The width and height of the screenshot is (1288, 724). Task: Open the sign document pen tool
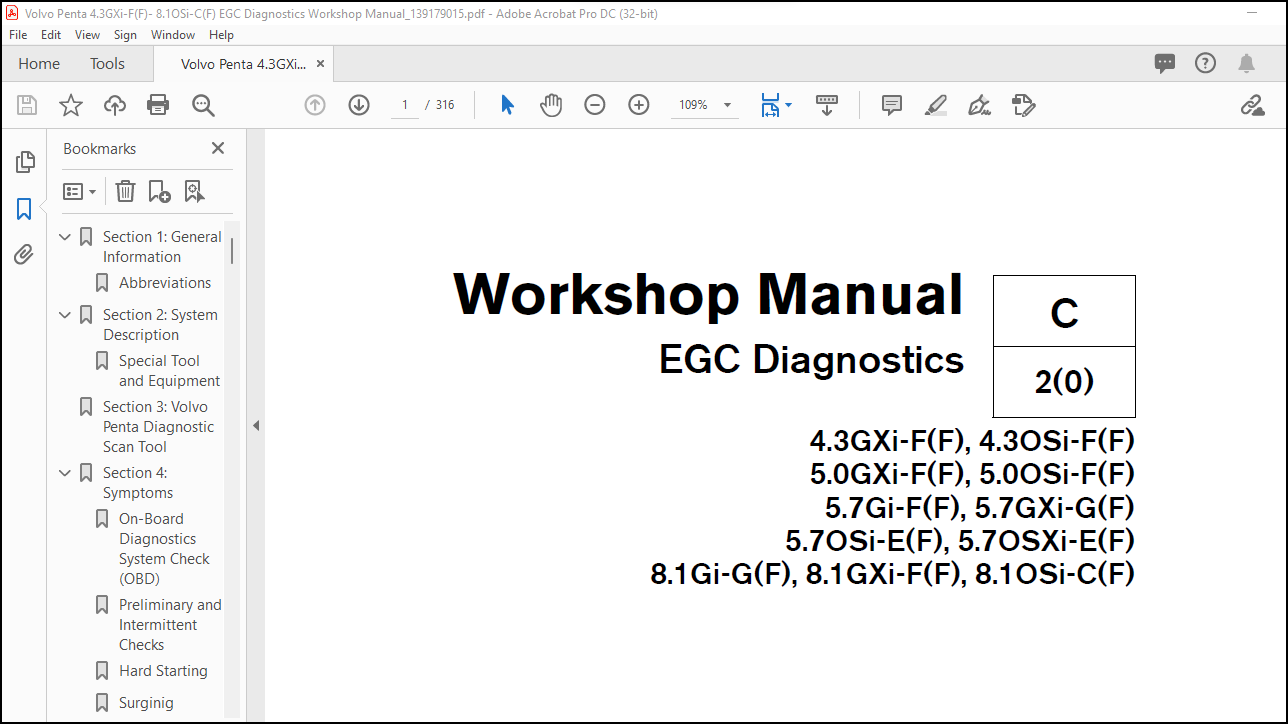[x=980, y=105]
